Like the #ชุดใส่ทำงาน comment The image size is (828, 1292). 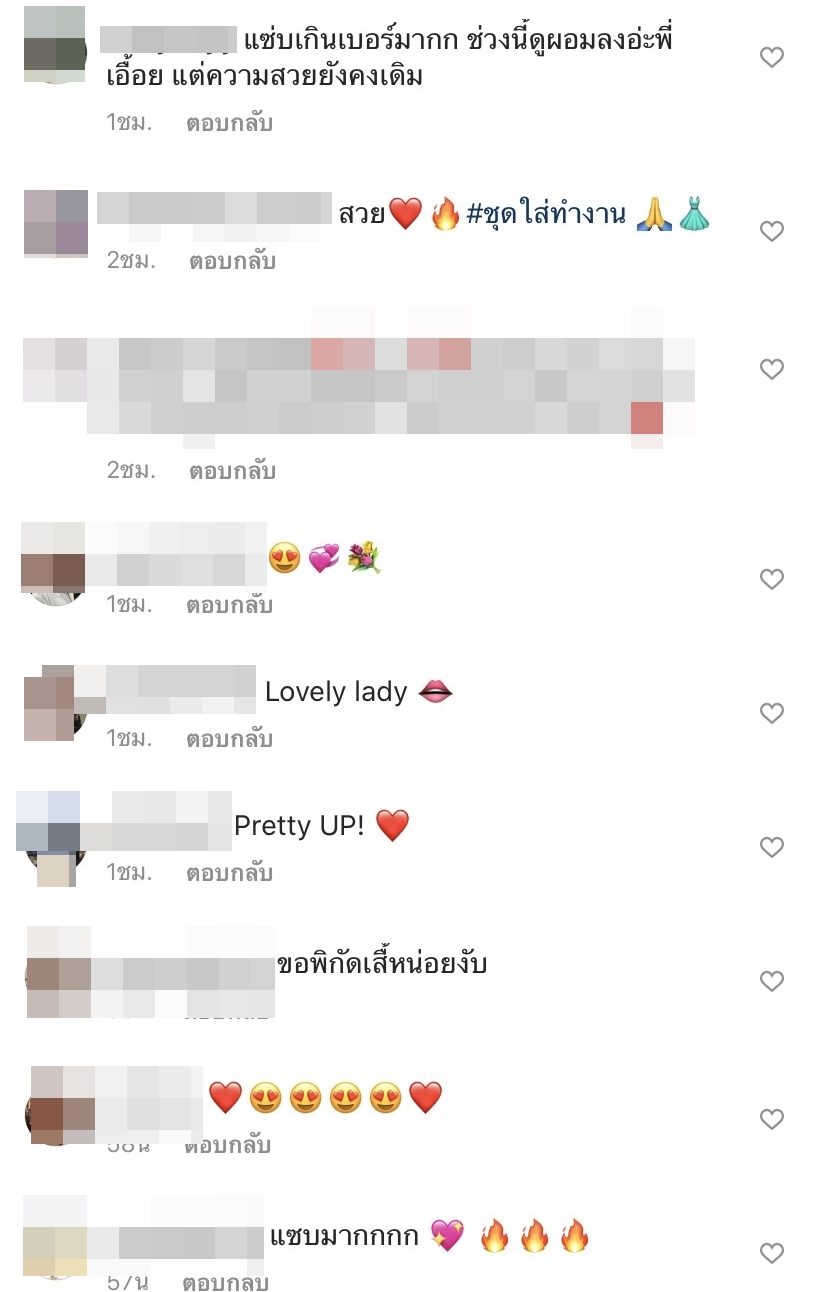771,232
